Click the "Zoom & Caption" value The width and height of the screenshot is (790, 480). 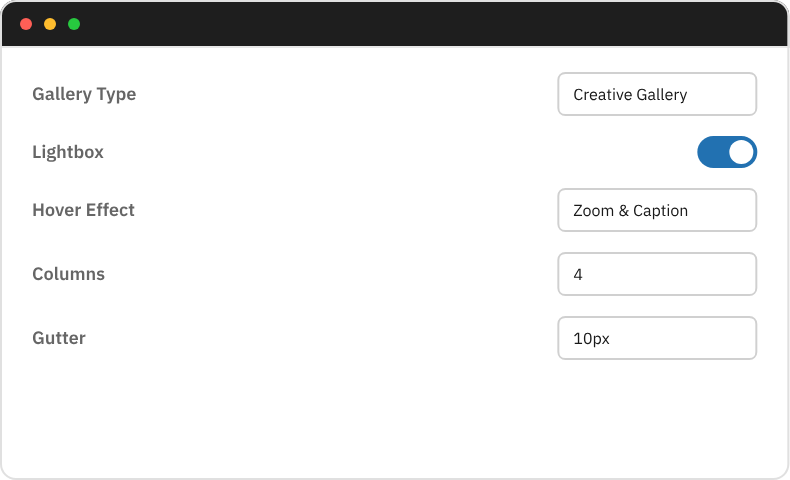point(630,211)
